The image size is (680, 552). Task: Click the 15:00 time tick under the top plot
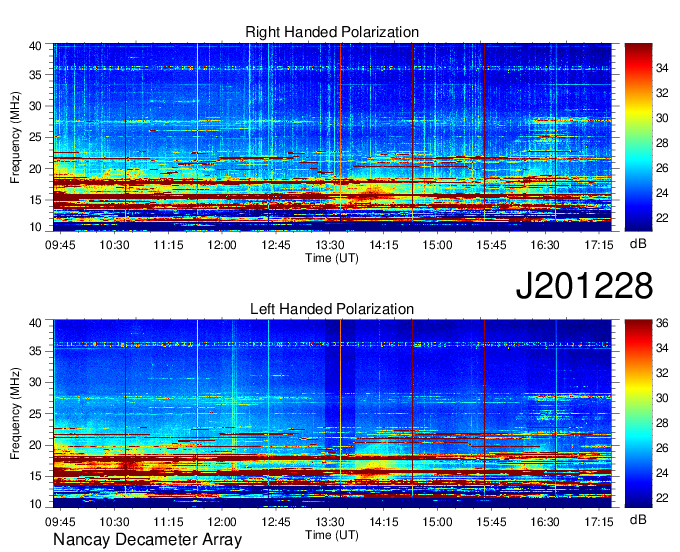coord(437,245)
